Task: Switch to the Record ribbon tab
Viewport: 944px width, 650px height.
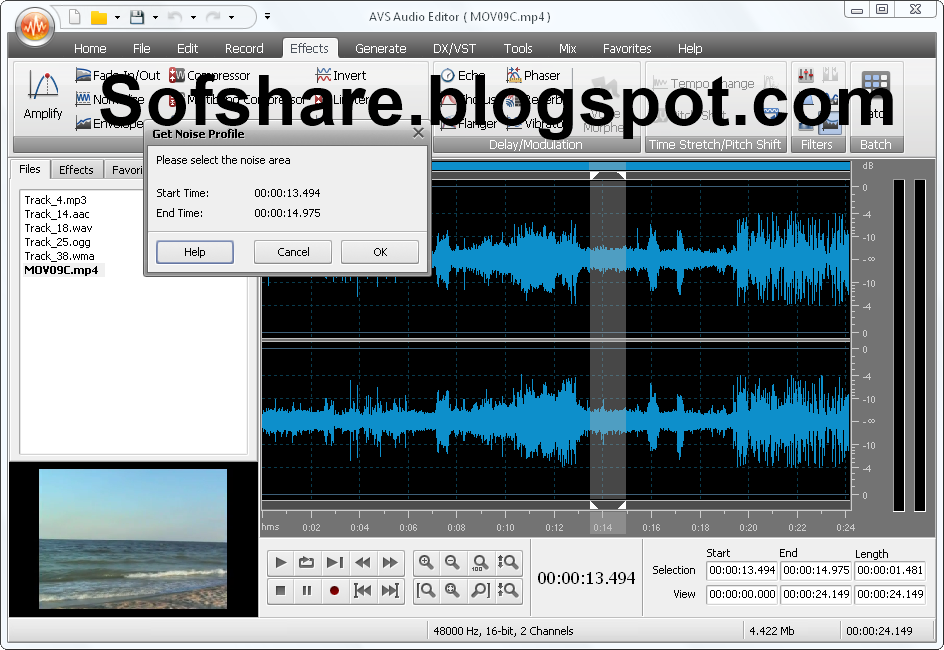Action: point(244,48)
